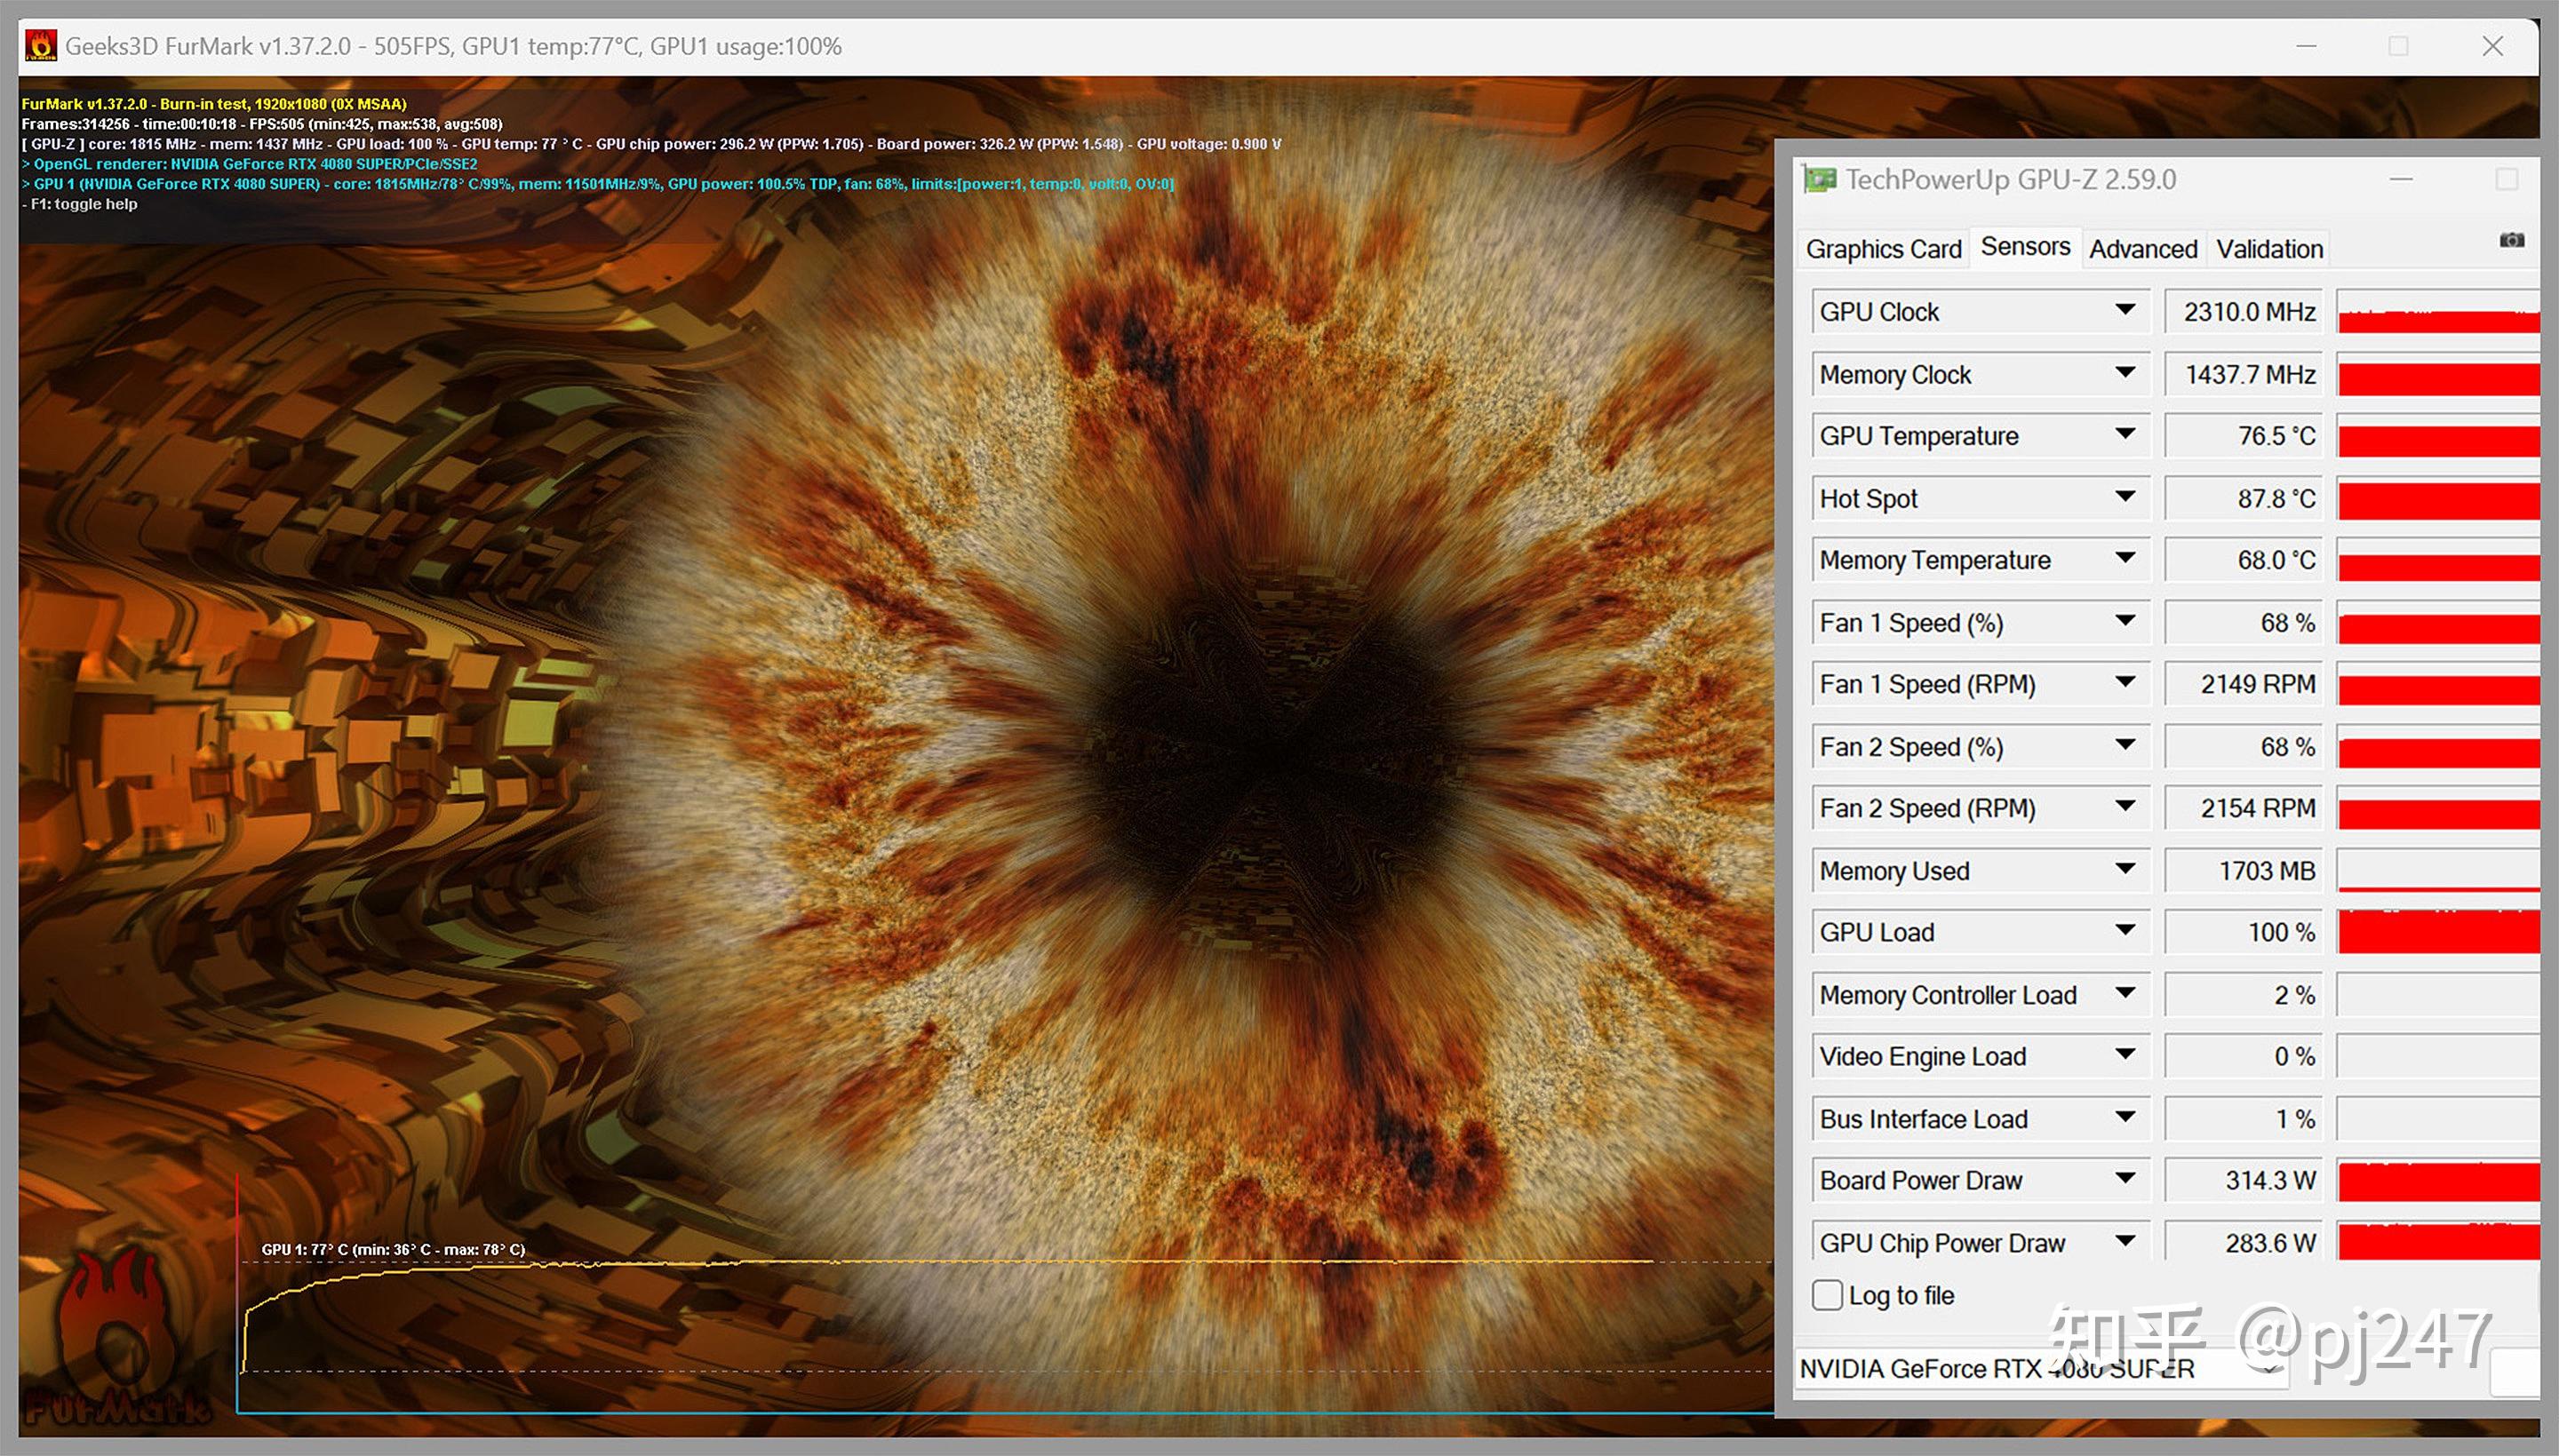
Task: Switch to the Advanced tab
Action: pos(2142,249)
